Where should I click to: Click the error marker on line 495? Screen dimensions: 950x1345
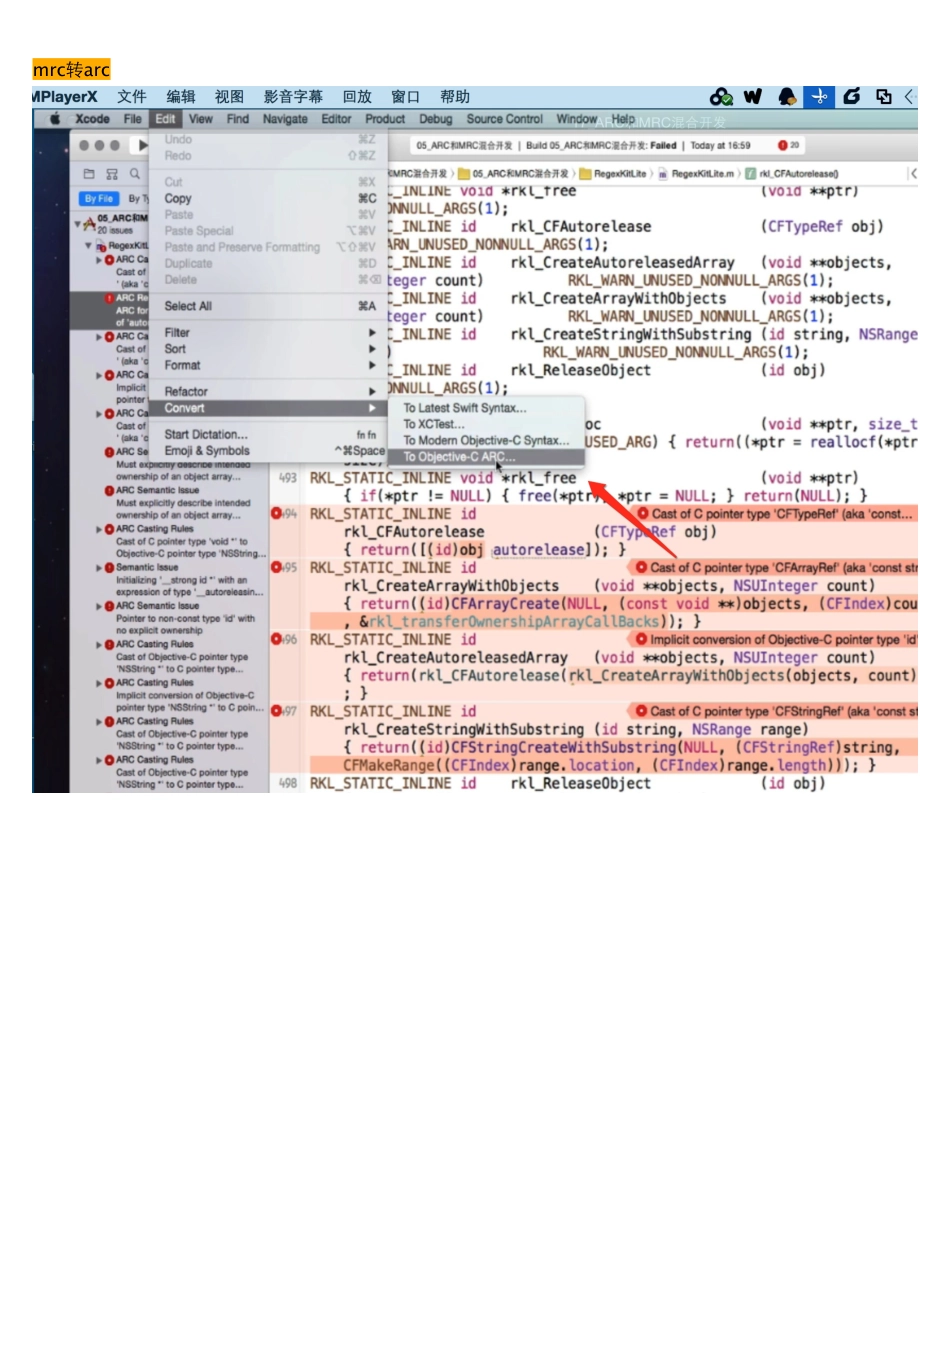coord(277,567)
